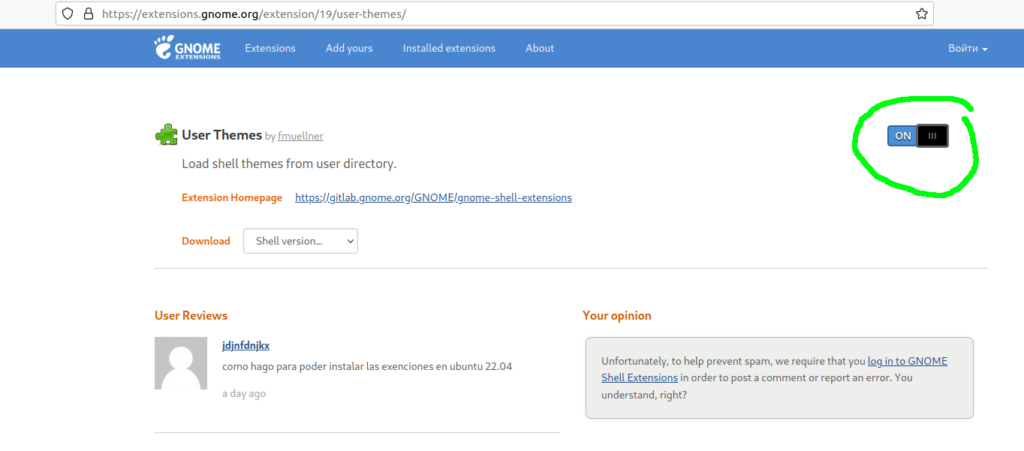Click the dark slider handle of the switch
The image size is (1024, 451).
point(932,136)
